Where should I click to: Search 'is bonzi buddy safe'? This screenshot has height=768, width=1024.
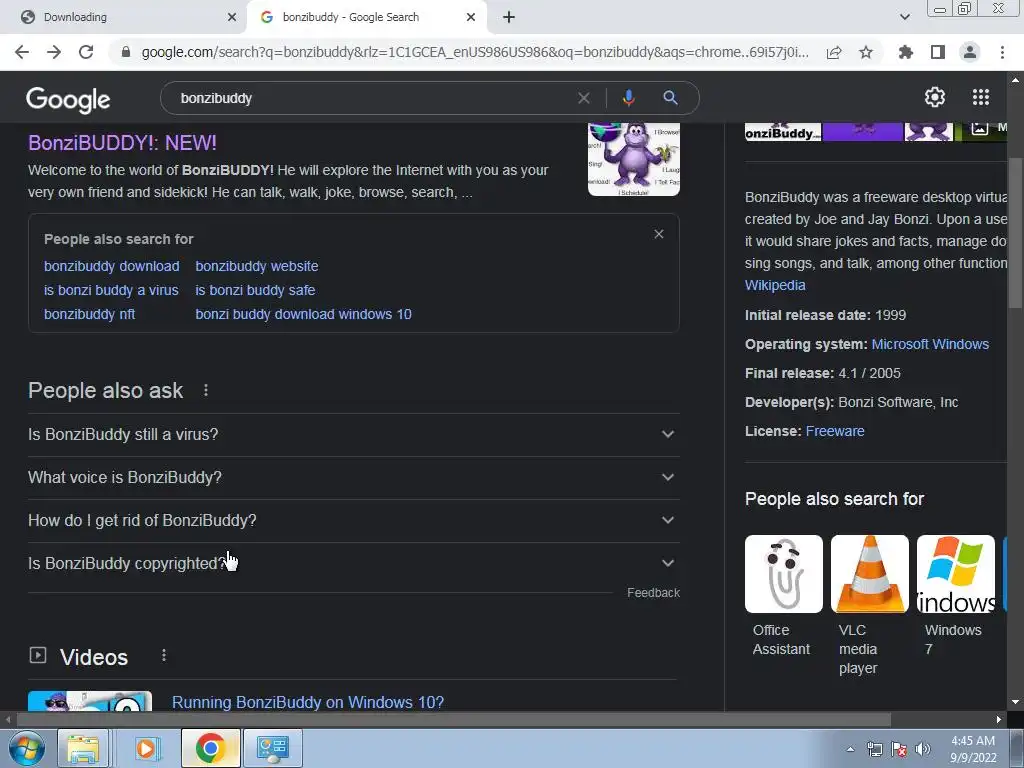(255, 290)
